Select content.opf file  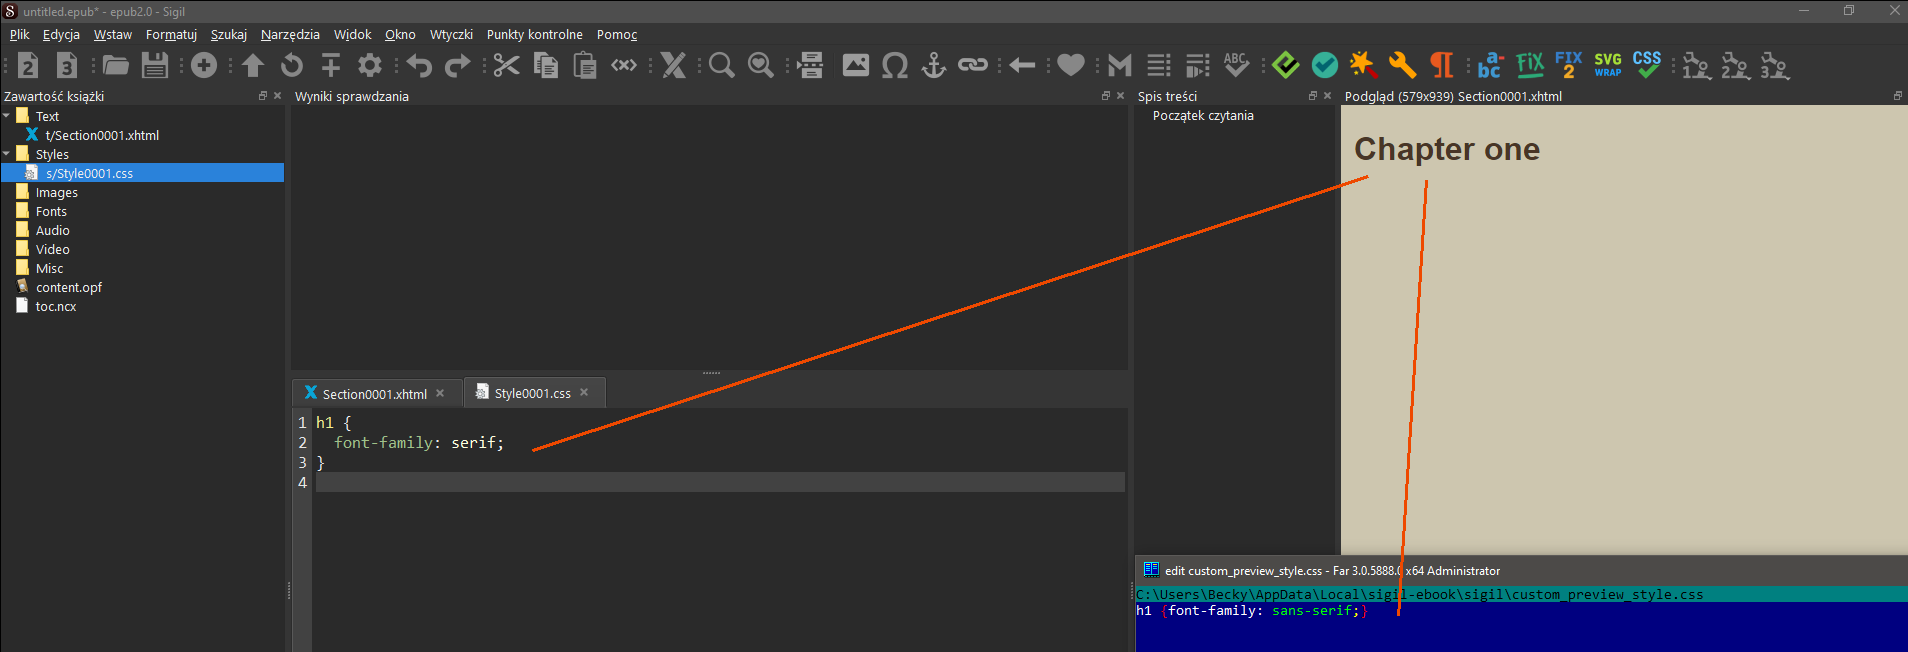[x=69, y=287]
